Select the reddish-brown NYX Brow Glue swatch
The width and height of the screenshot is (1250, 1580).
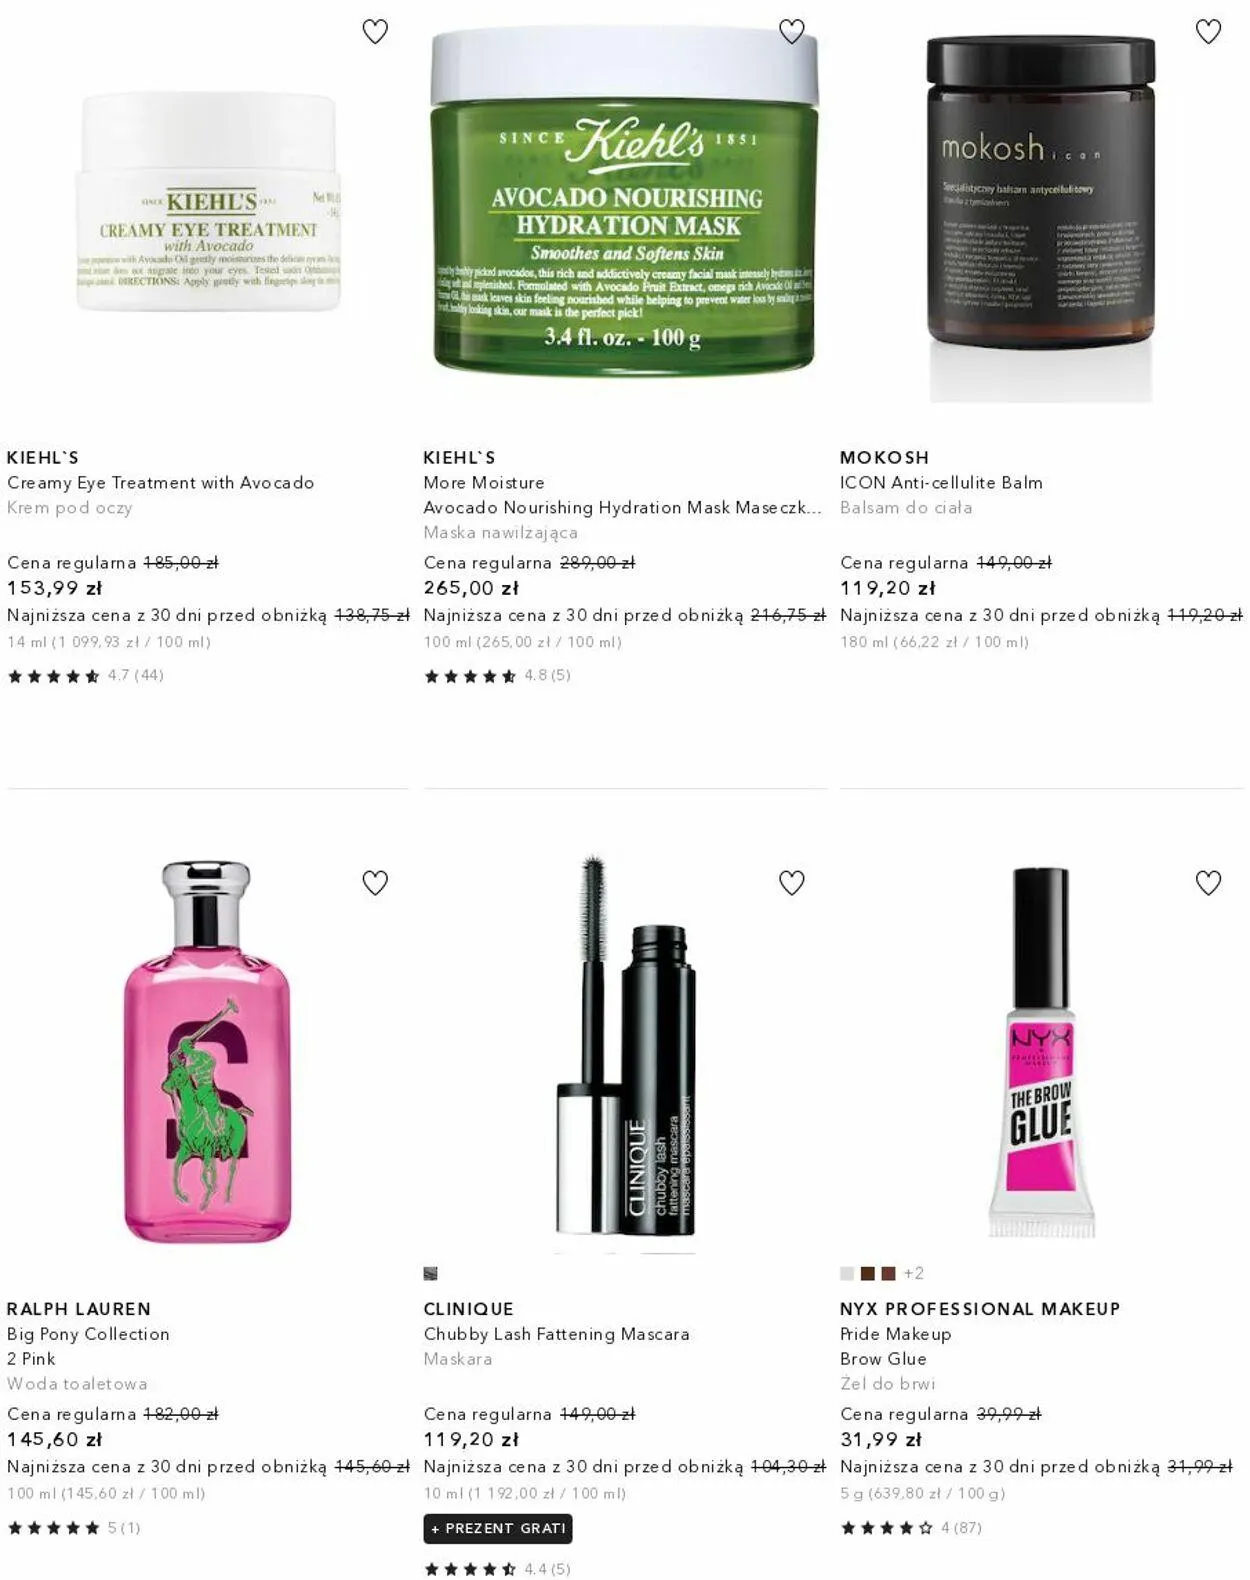(888, 1274)
